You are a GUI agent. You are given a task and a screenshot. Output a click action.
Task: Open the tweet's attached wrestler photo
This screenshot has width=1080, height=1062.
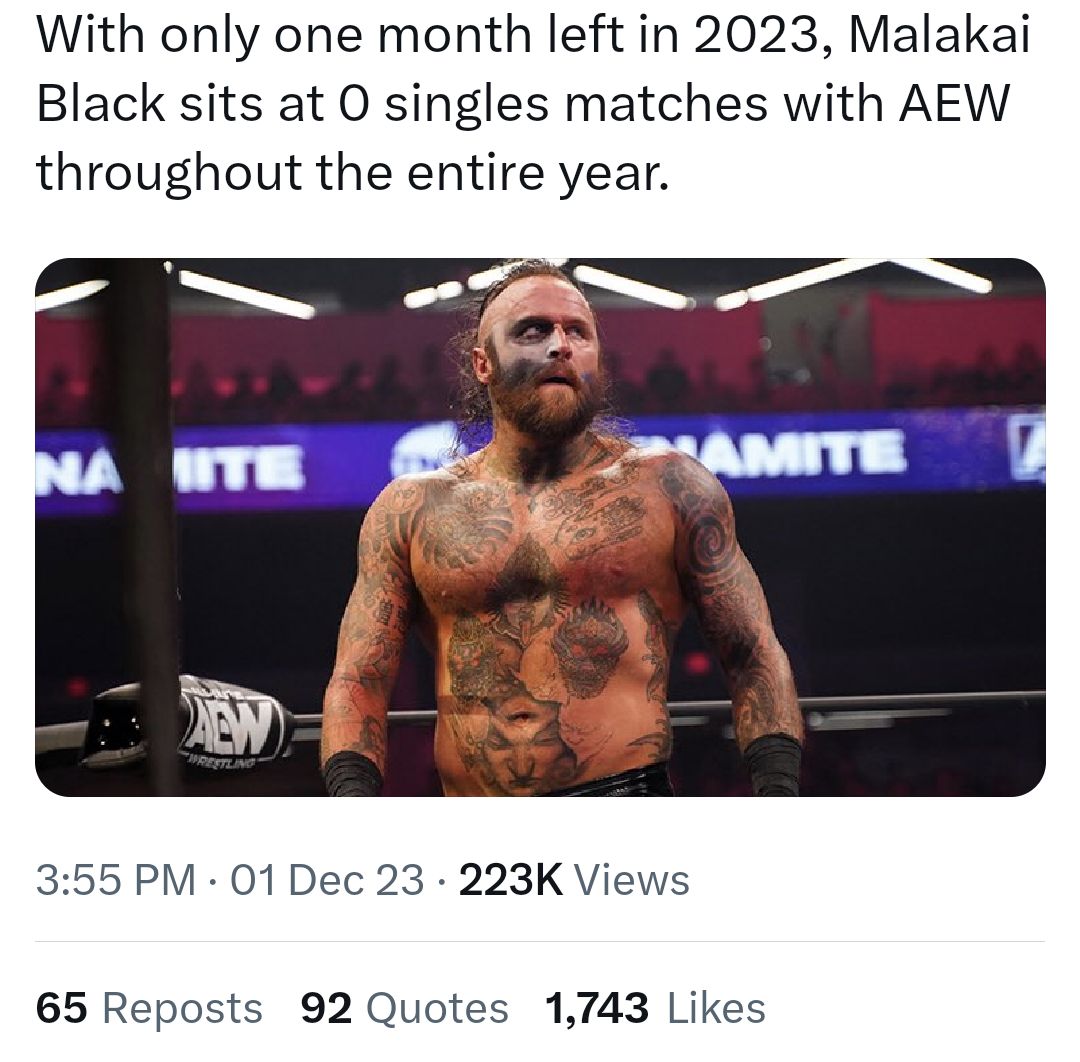(x=540, y=527)
